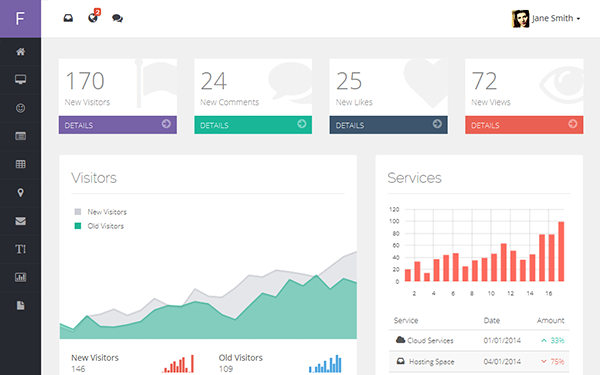Click the Old Visitors legend label

105,226
